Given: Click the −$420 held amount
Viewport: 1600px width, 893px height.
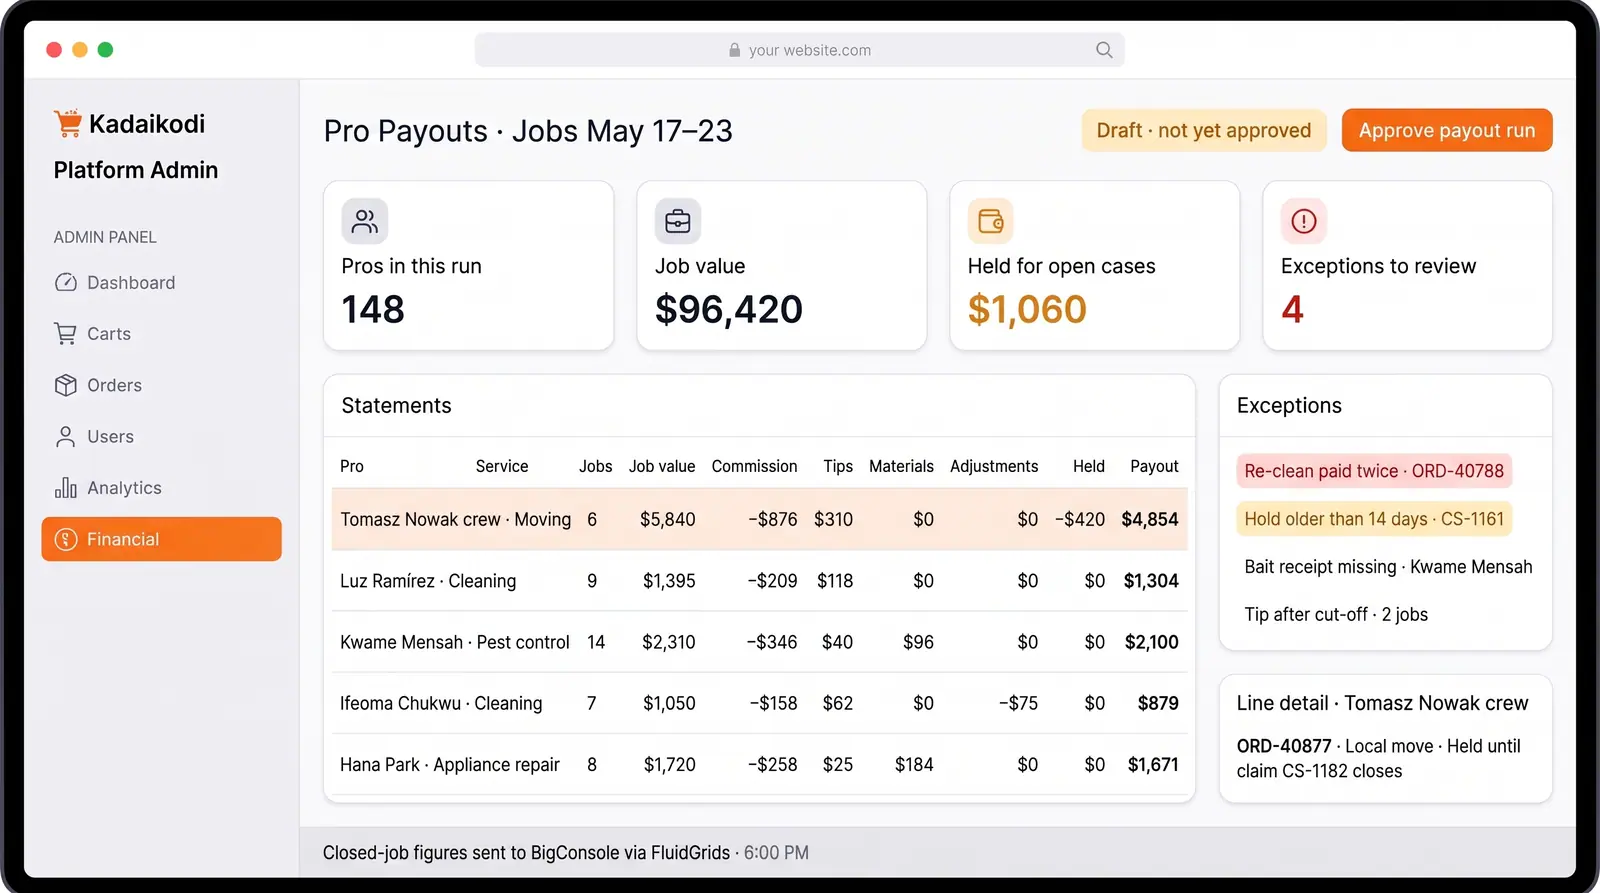Looking at the screenshot, I should [x=1080, y=519].
